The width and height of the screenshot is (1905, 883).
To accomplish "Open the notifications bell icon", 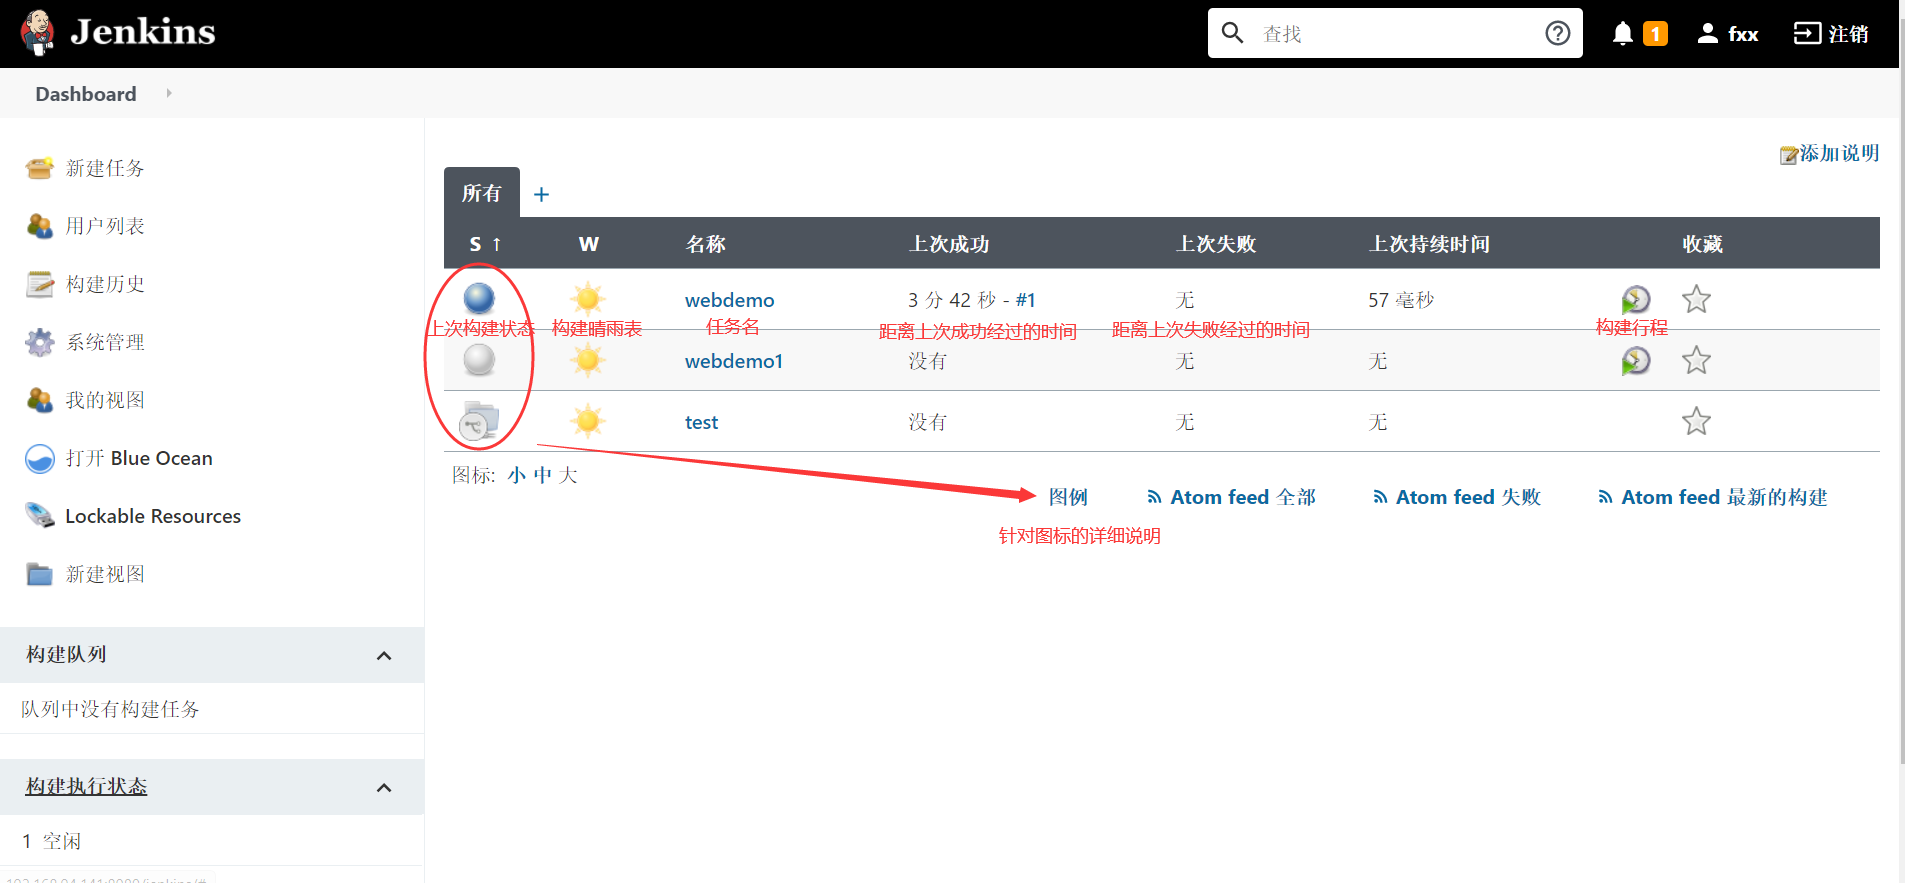I will [x=1623, y=33].
